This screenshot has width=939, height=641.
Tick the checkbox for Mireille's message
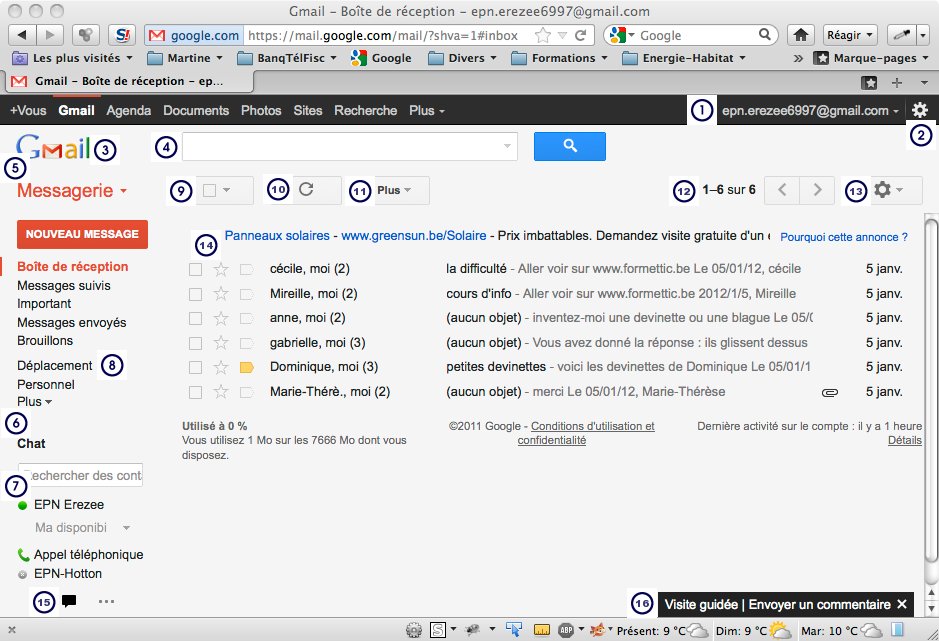pyautogui.click(x=195, y=294)
